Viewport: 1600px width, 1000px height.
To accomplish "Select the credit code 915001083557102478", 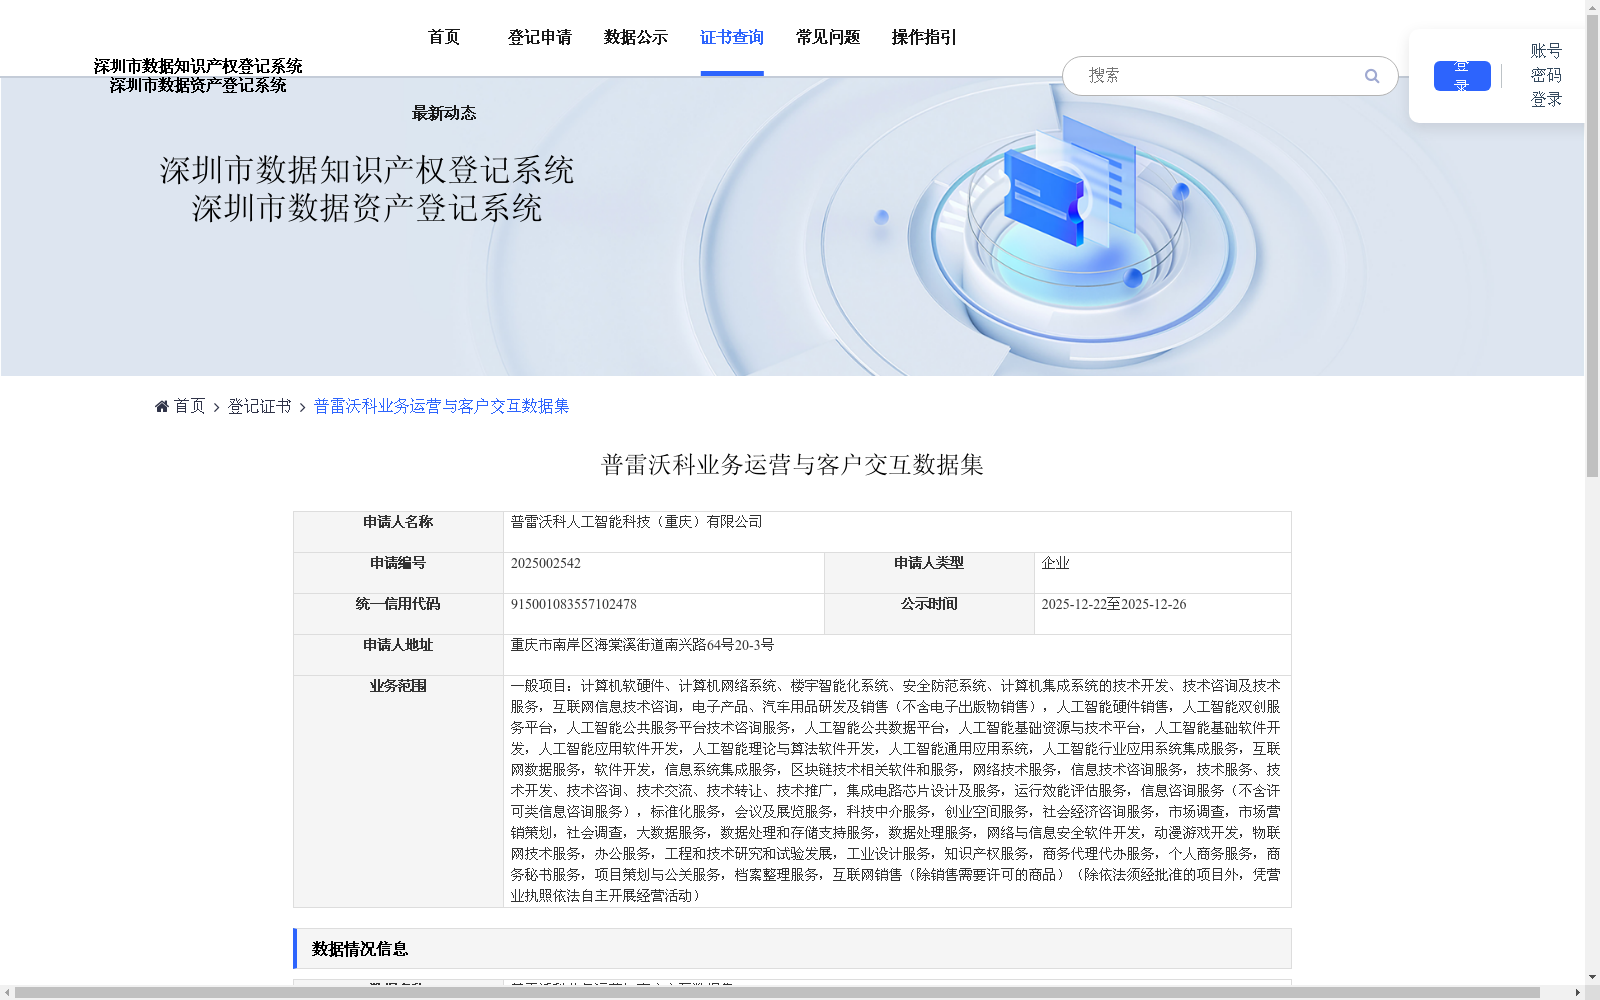I will click(574, 604).
